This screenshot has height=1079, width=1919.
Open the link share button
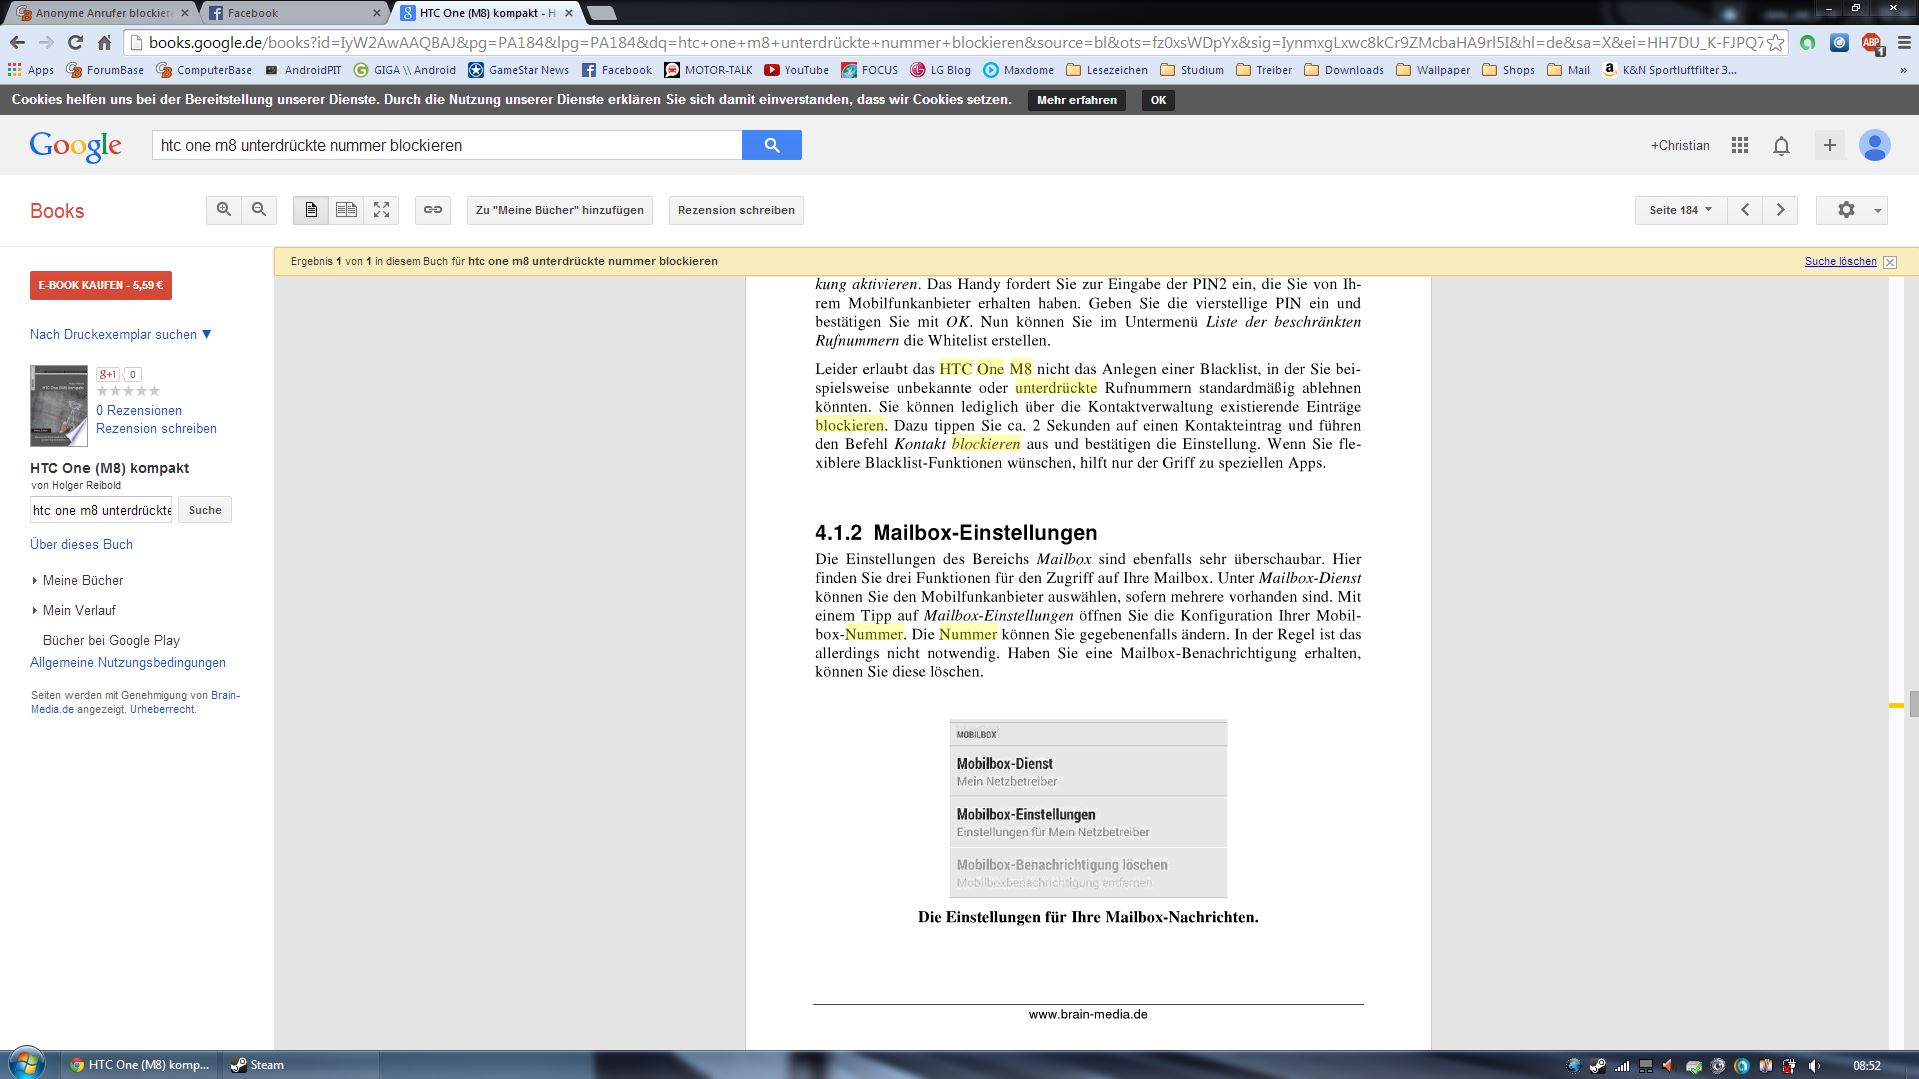coord(433,210)
